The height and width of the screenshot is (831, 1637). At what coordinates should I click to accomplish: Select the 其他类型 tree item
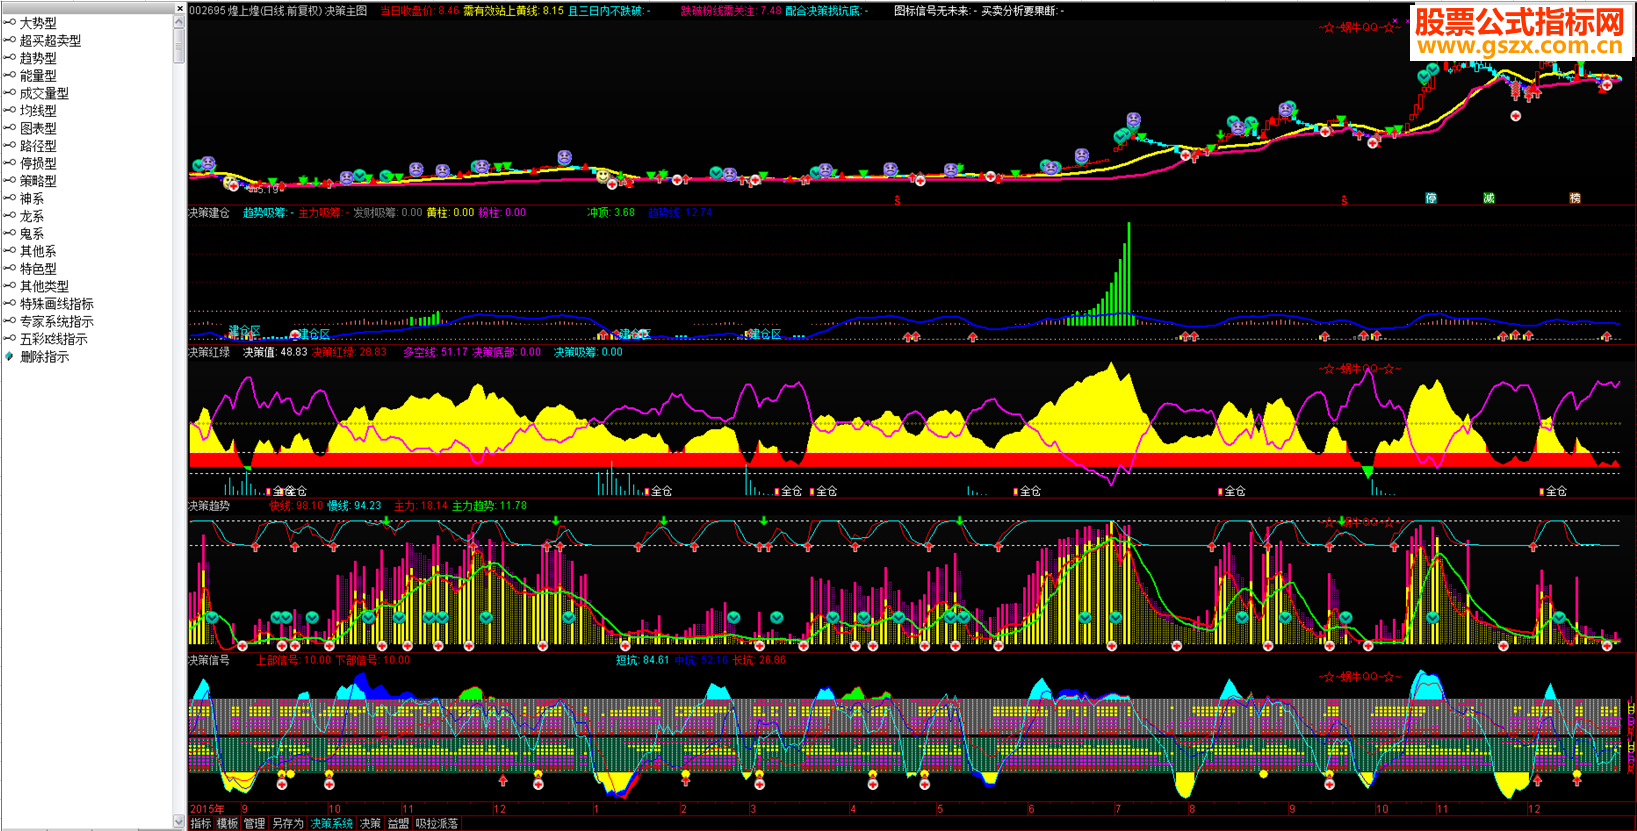44,286
